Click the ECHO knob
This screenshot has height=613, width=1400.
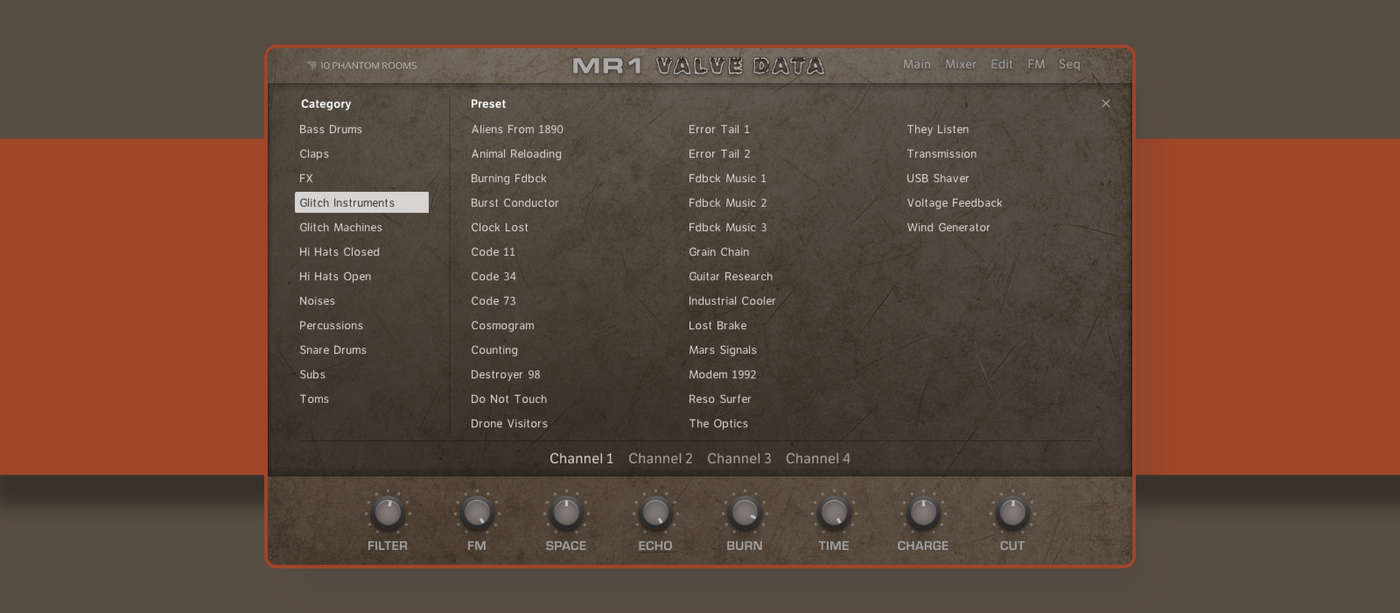point(655,513)
